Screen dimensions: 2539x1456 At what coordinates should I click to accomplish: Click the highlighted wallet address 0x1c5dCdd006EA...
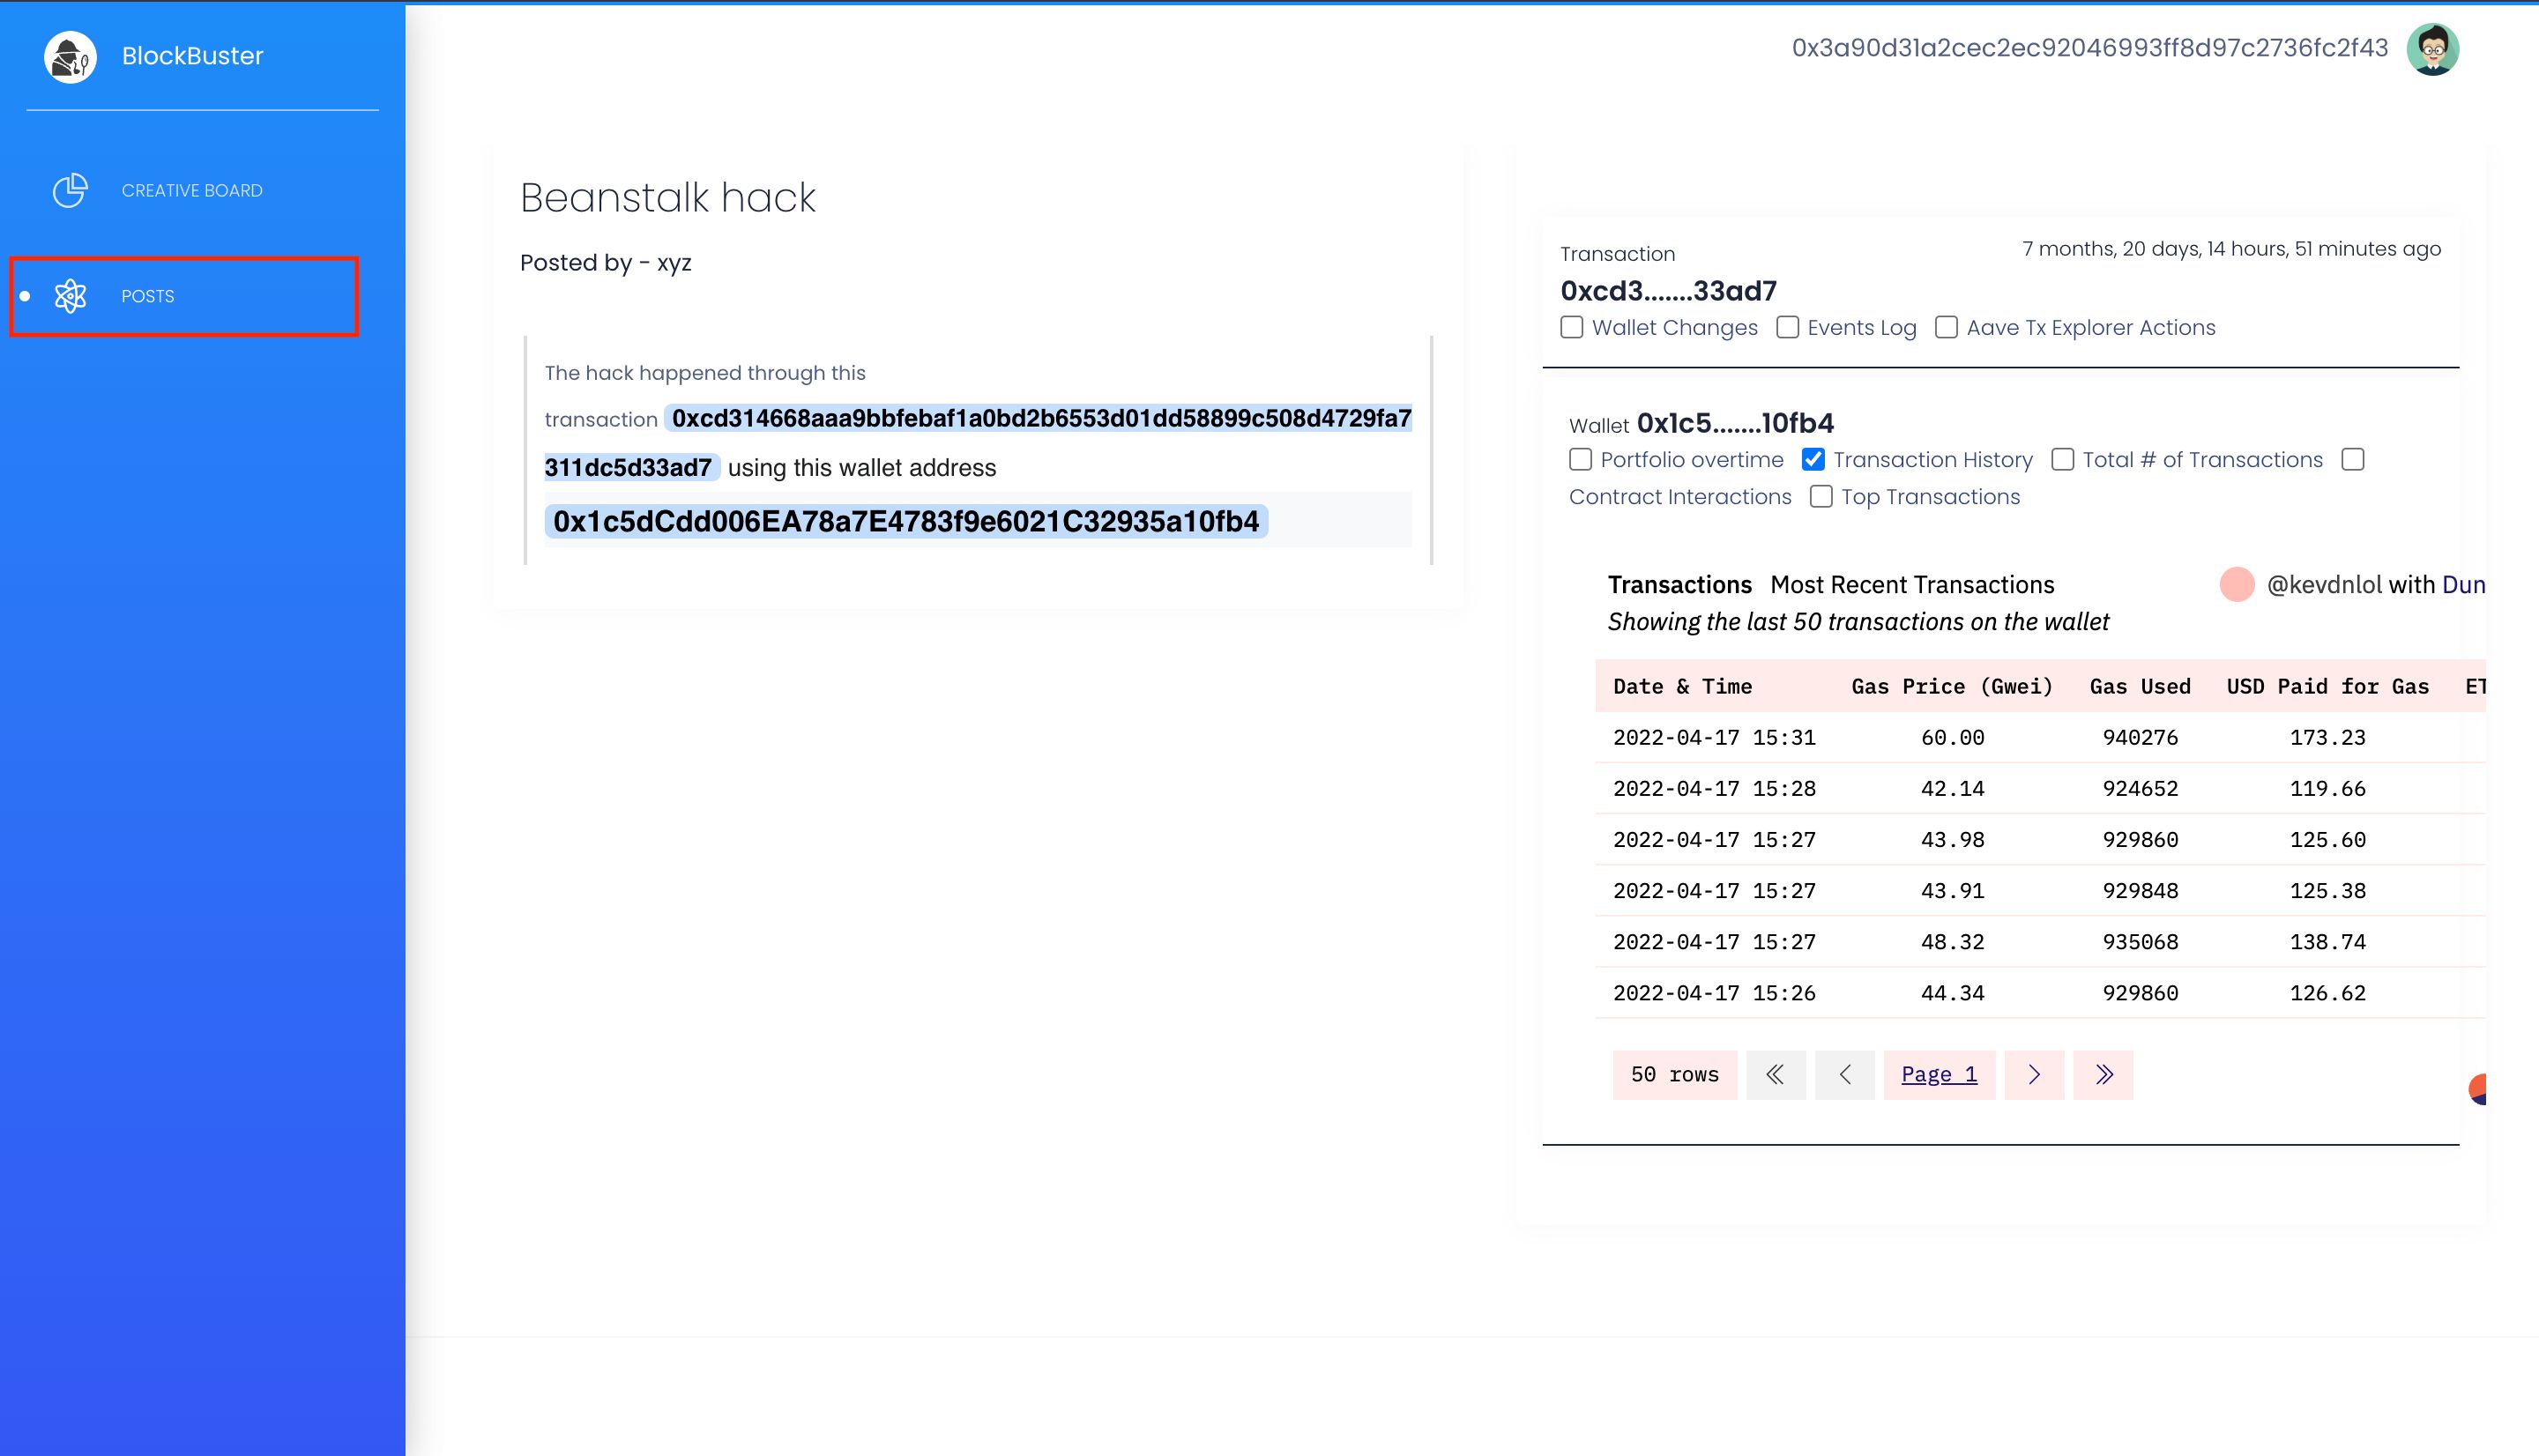(x=906, y=521)
